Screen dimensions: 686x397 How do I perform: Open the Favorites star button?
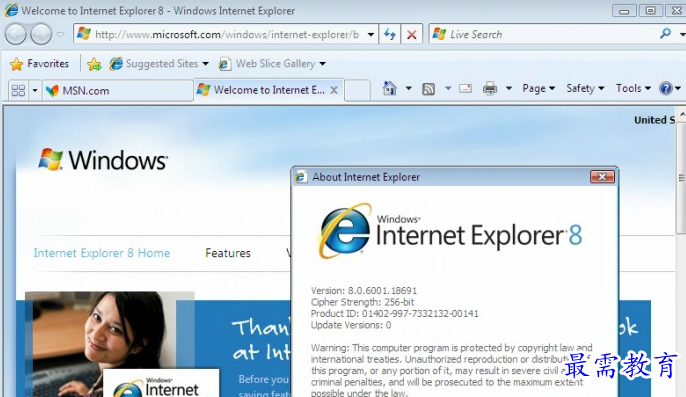pyautogui.click(x=39, y=64)
